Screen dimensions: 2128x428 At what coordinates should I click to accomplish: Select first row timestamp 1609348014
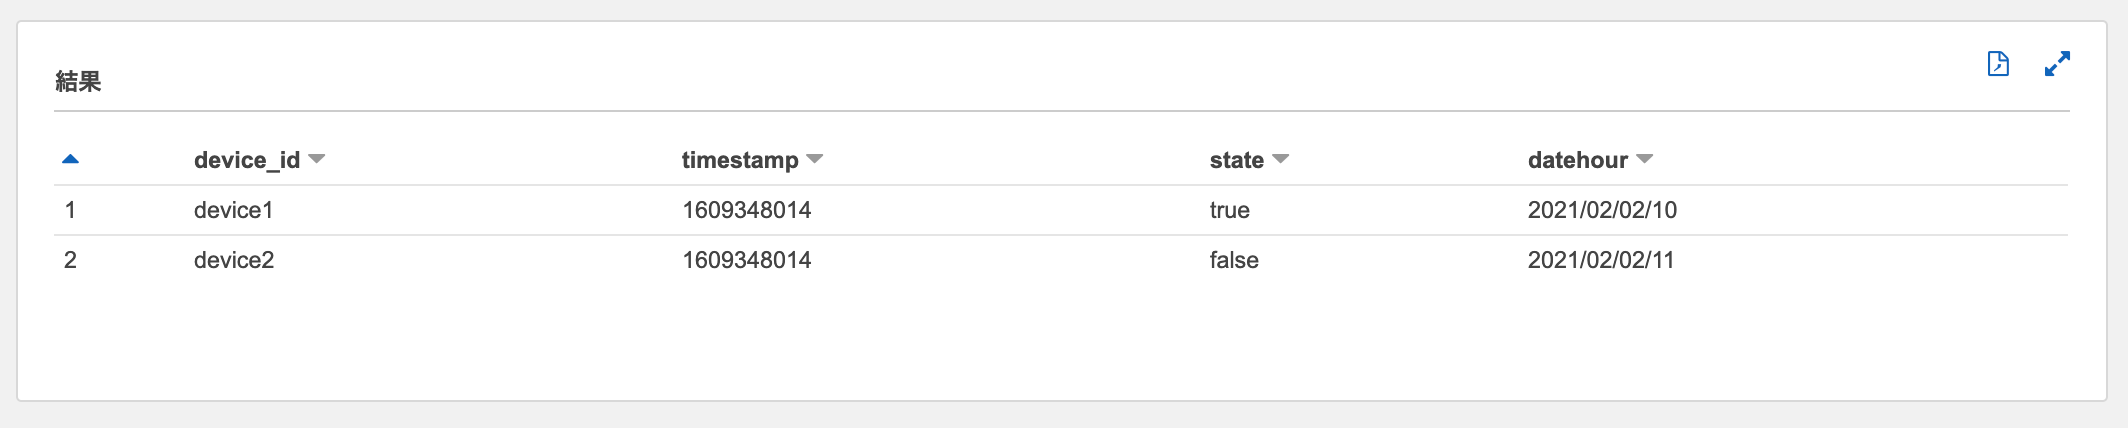click(x=747, y=210)
